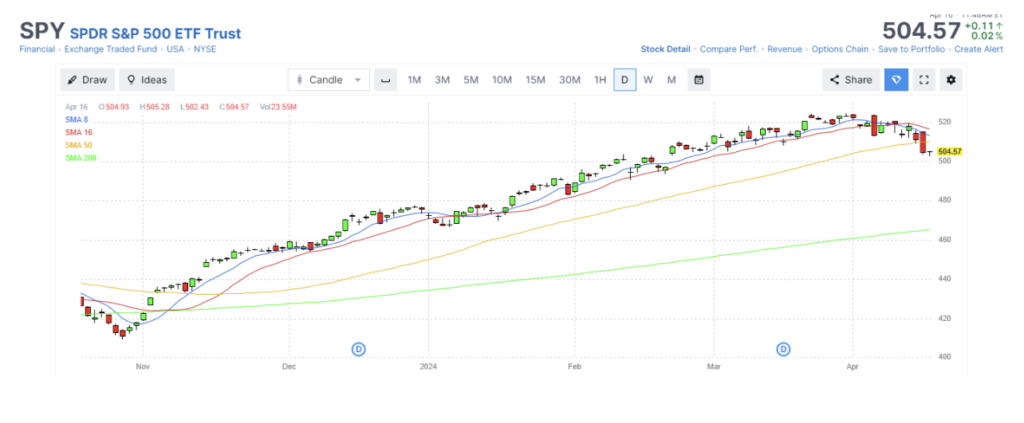
Task: Open the Revenue link
Action: tap(785, 49)
